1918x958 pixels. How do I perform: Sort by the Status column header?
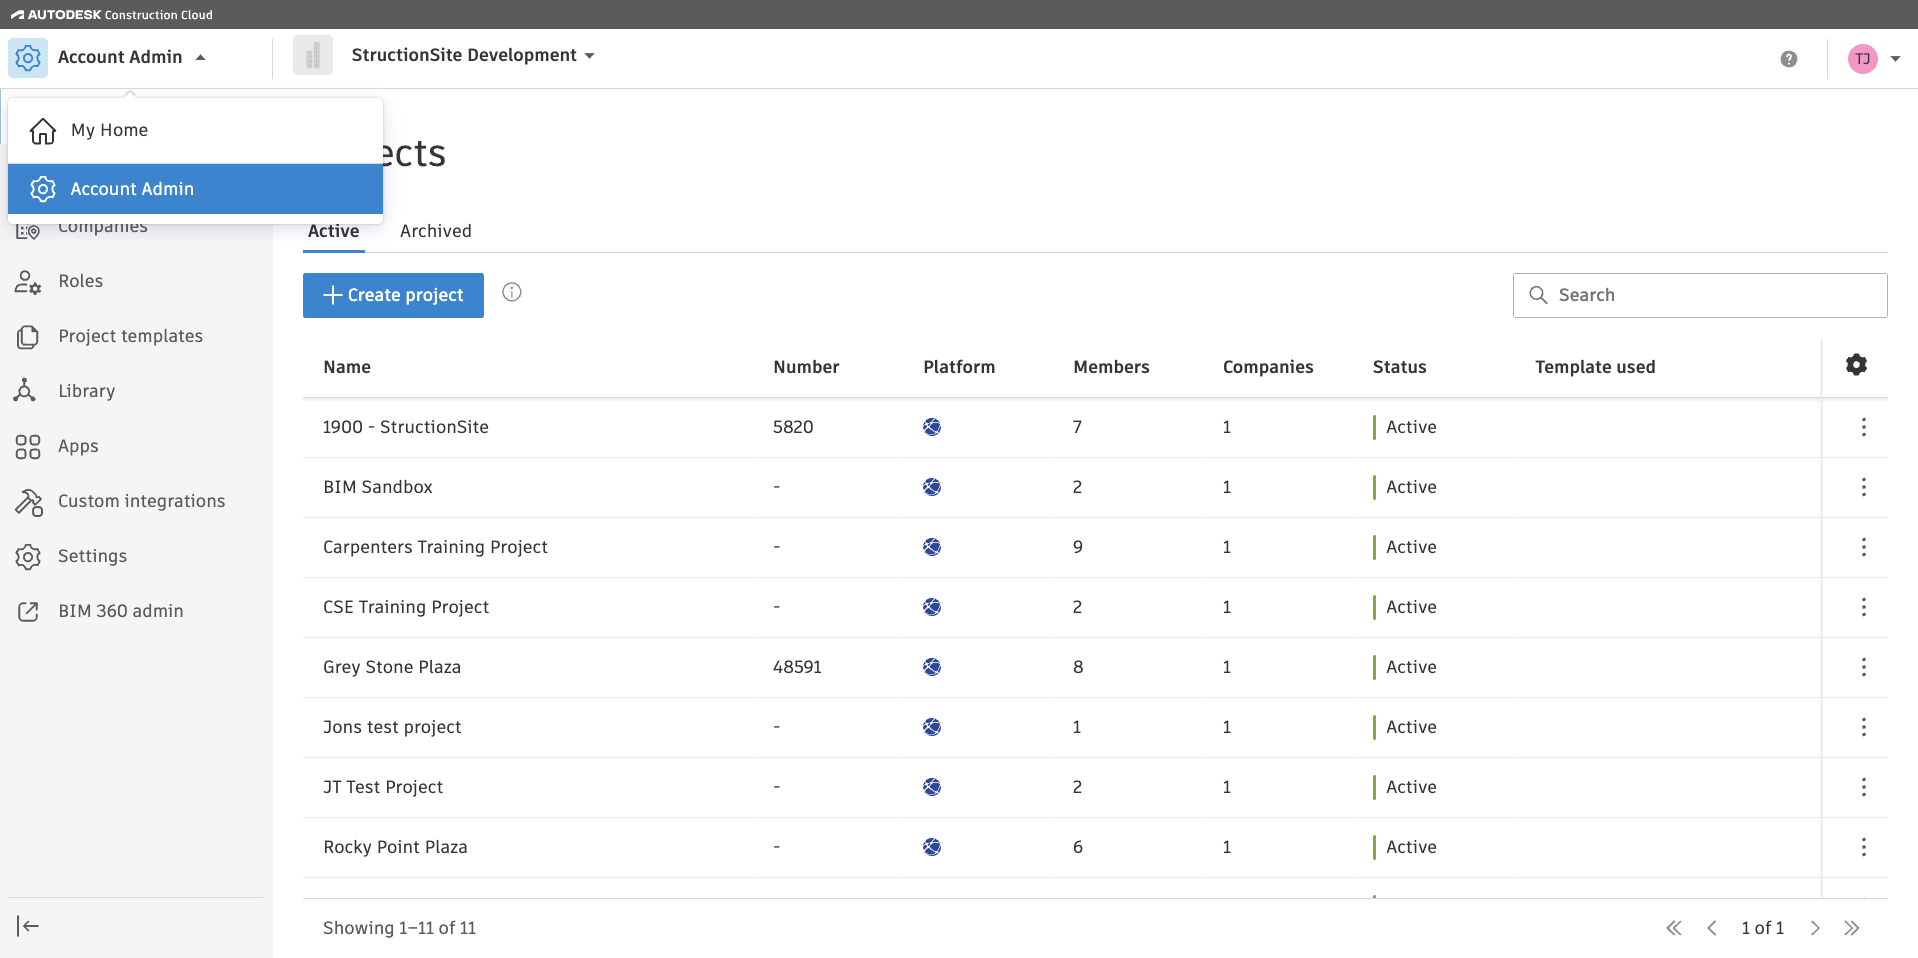pyautogui.click(x=1399, y=367)
